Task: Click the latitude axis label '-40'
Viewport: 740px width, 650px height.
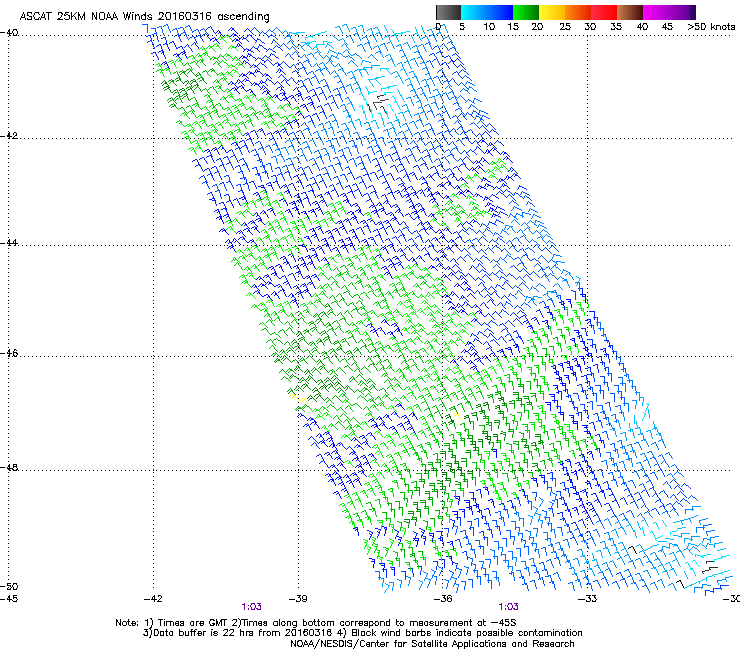Action: (x=9, y=33)
